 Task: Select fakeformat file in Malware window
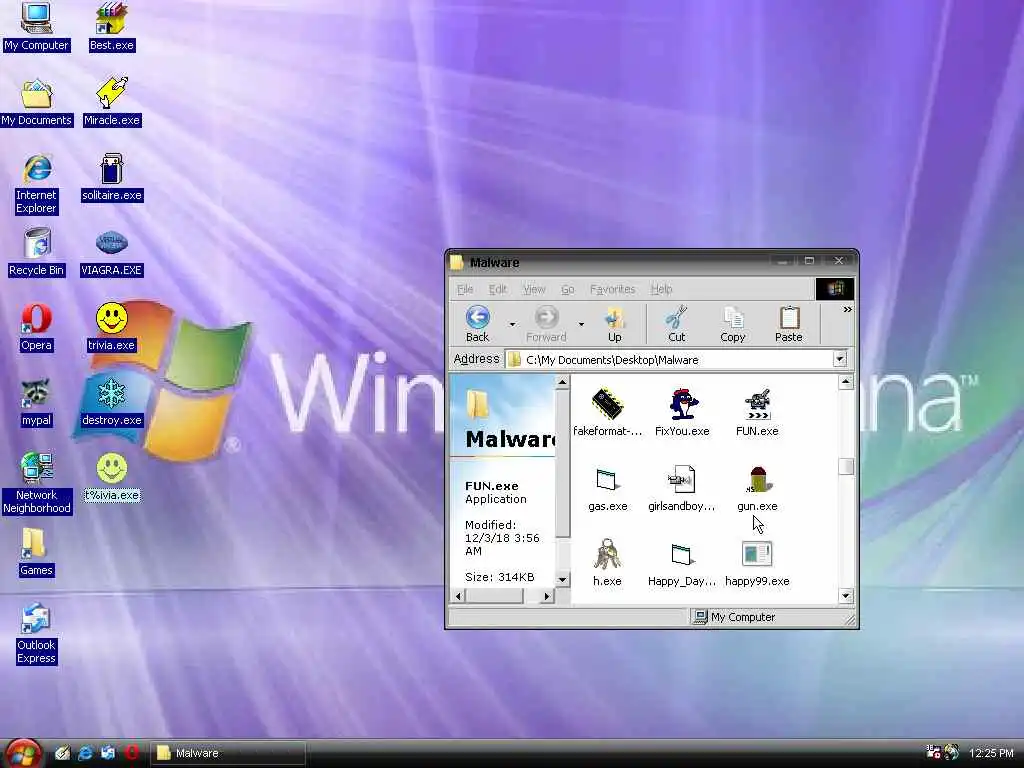point(607,413)
